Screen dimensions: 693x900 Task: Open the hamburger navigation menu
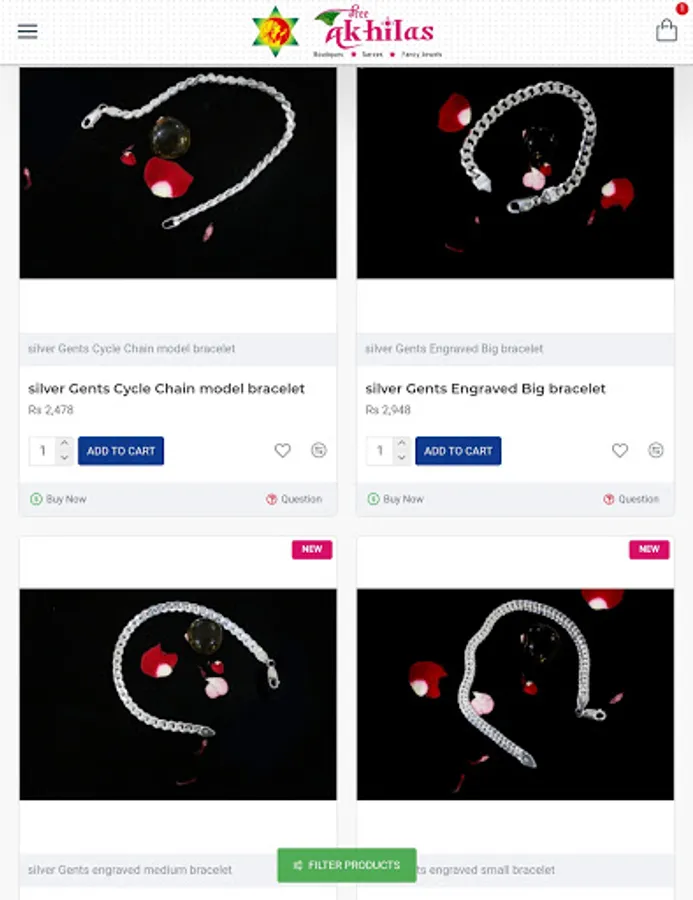click(x=28, y=31)
